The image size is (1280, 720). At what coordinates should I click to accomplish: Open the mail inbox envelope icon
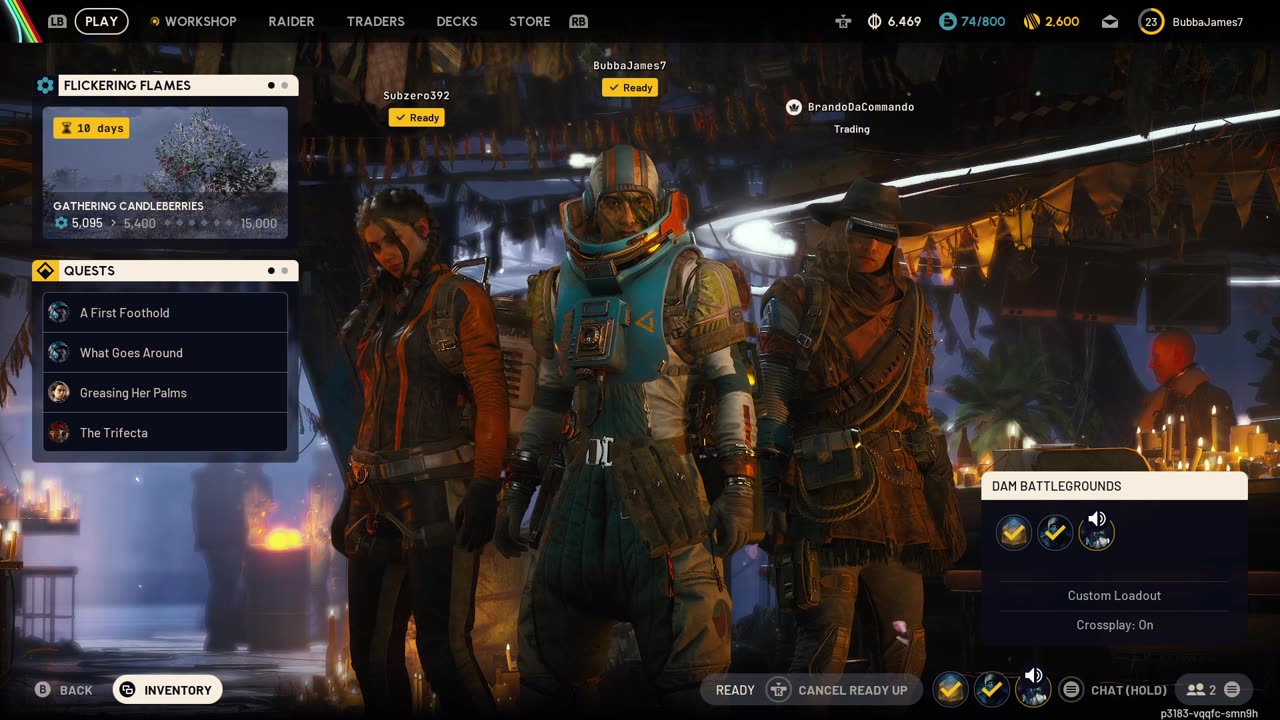1109,21
